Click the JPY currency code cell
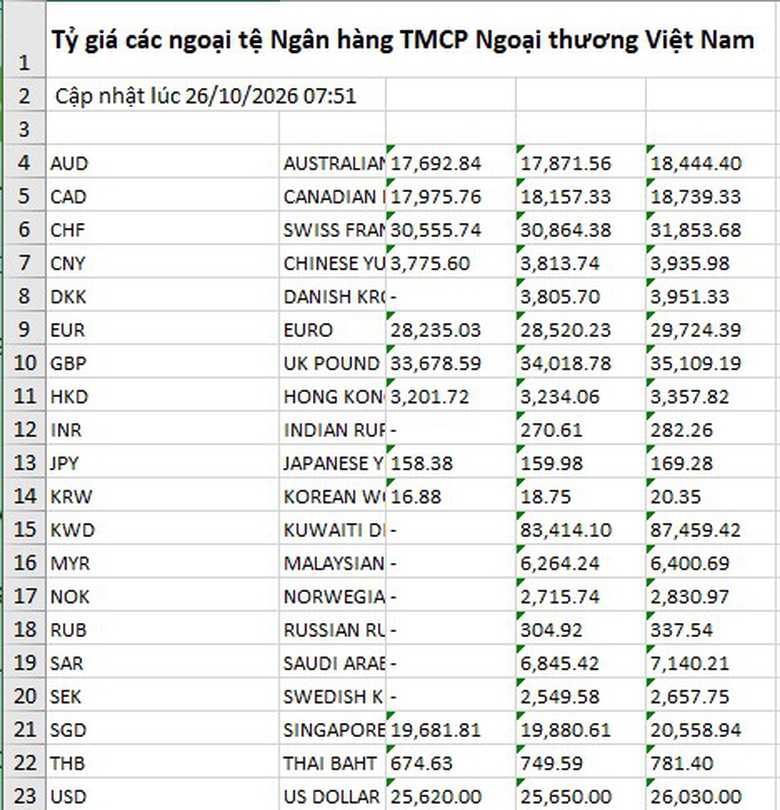The image size is (780, 810). pyautogui.click(x=162, y=462)
